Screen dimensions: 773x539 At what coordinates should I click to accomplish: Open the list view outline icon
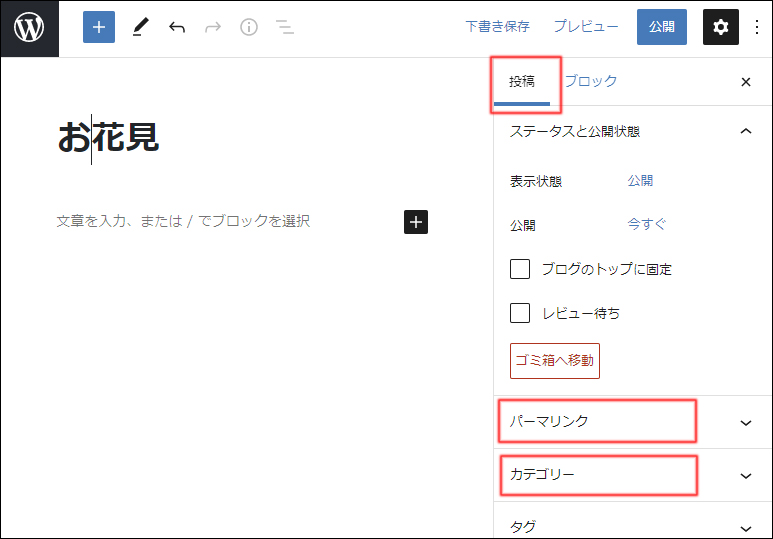[285, 27]
